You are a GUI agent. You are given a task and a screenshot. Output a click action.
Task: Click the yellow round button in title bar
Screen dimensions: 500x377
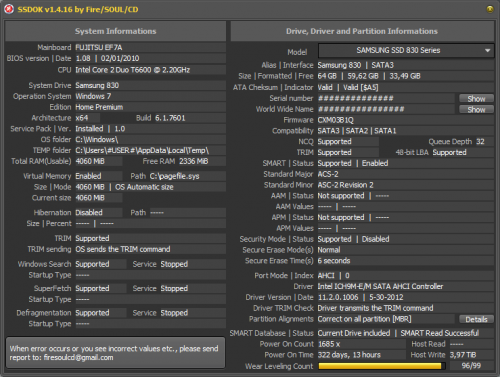490,9
